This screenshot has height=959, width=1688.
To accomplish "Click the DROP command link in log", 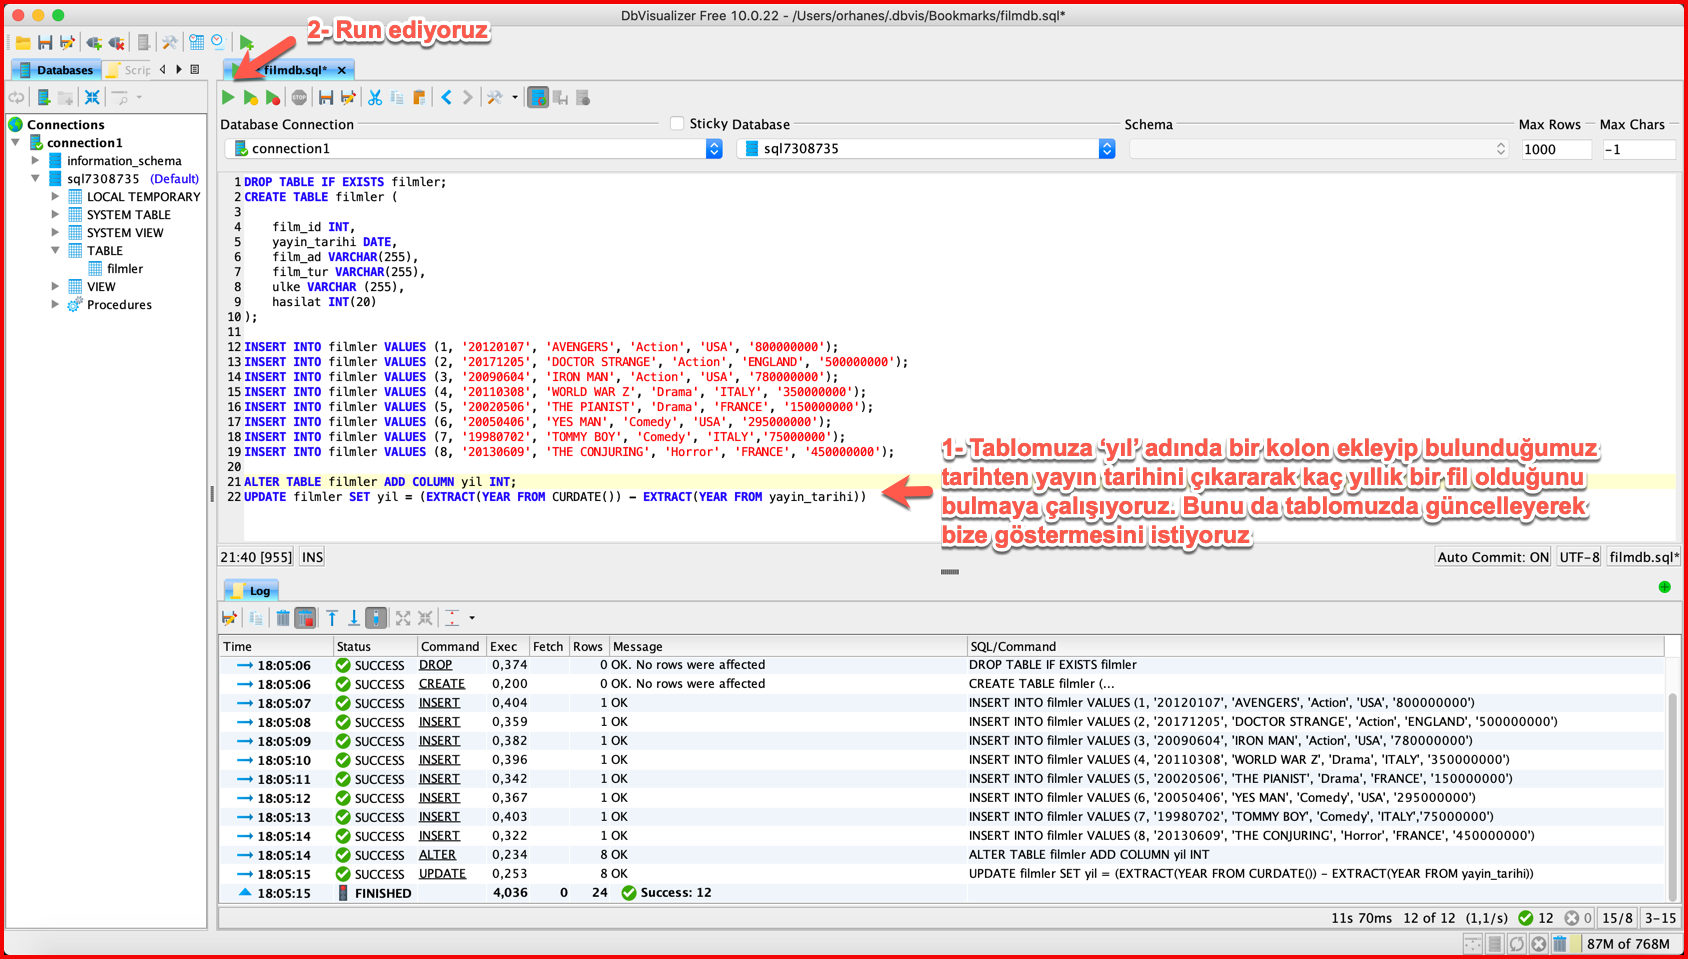I will point(435,665).
